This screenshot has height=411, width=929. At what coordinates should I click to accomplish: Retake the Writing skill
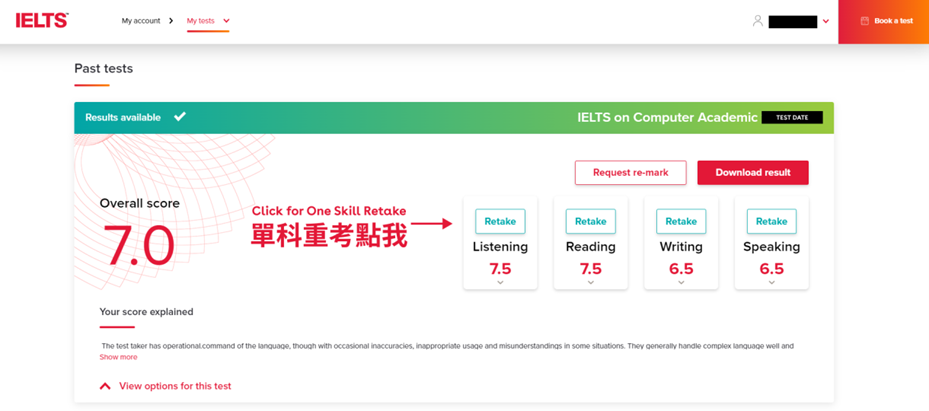click(x=681, y=221)
